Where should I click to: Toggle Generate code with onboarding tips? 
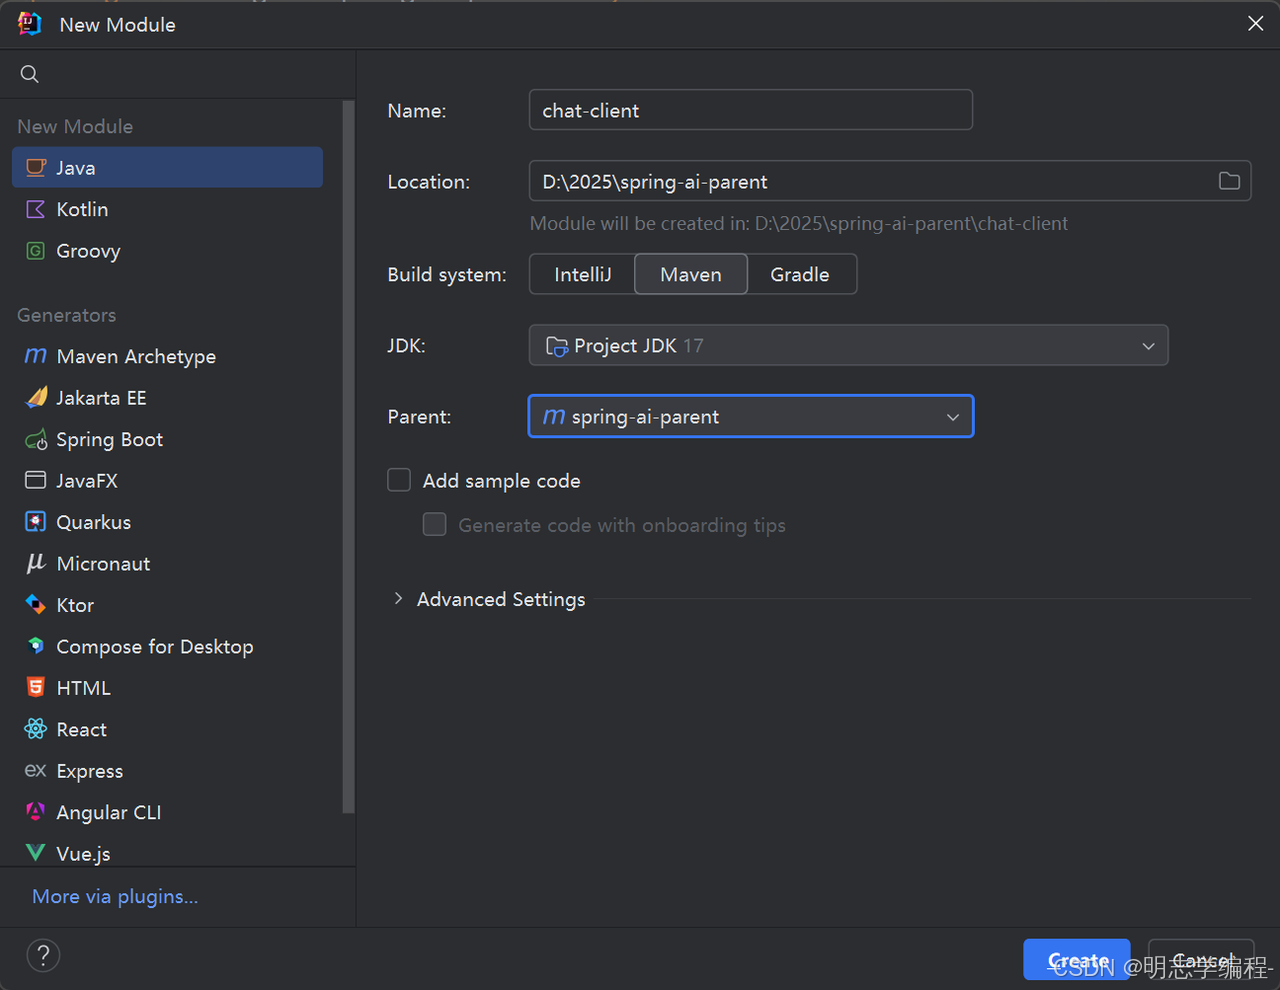[434, 524]
